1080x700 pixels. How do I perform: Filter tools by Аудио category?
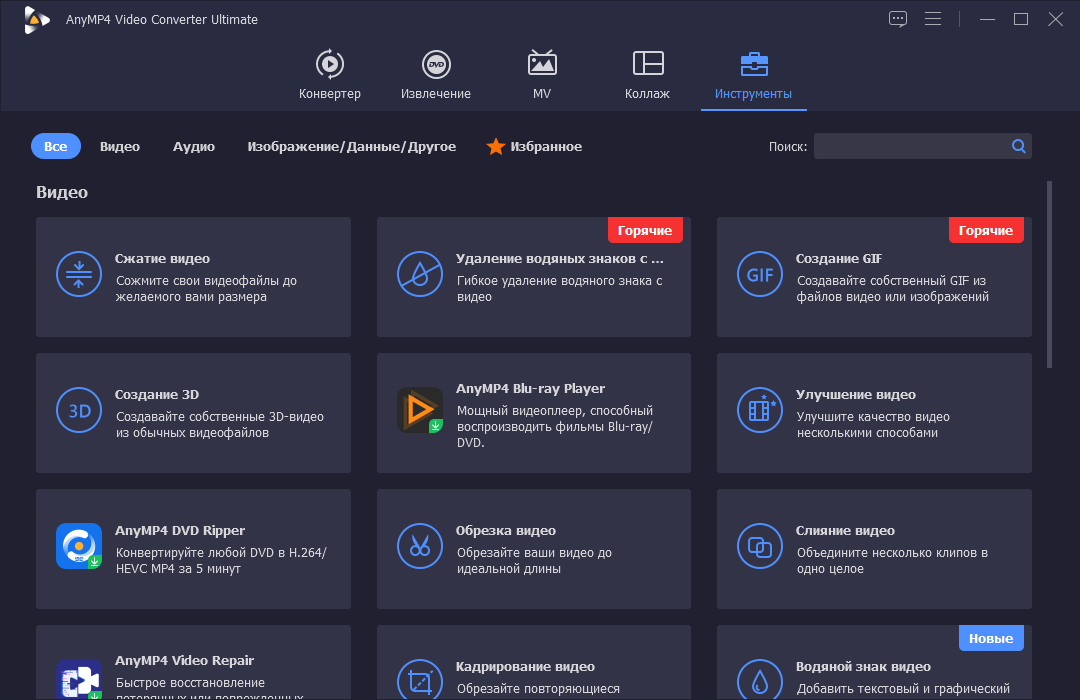(194, 146)
